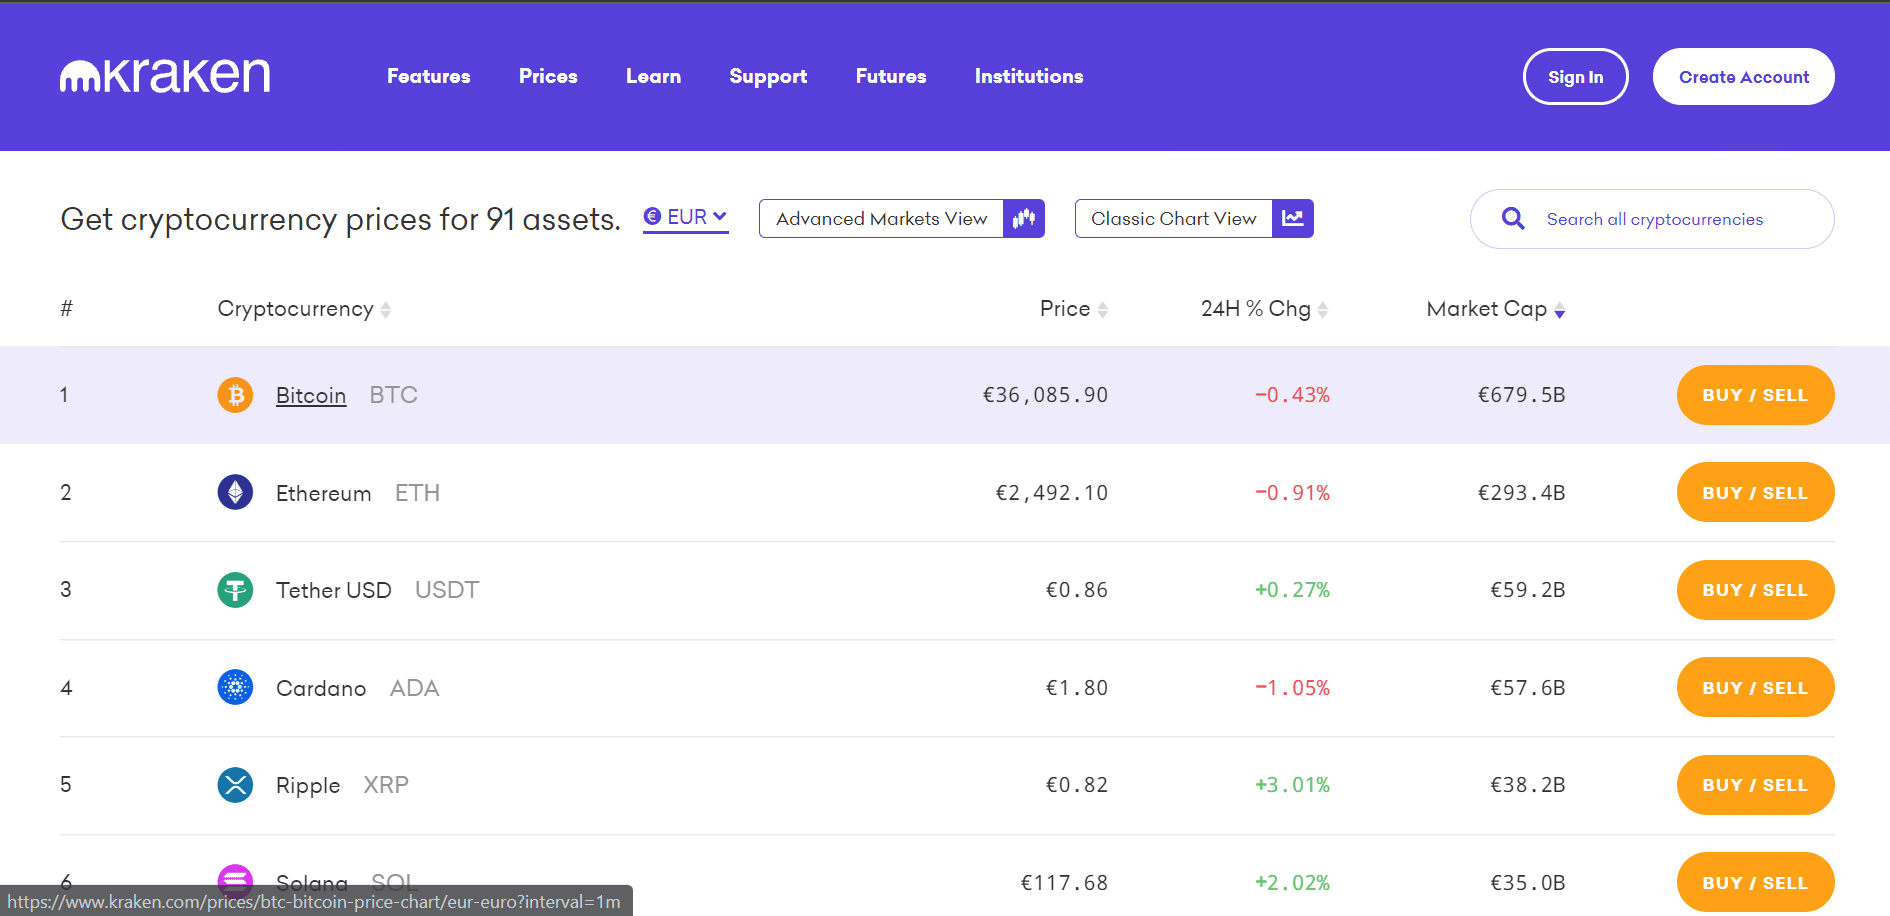Click BUY / SELL for Ripple
Screen dimensions: 1890x916
pyautogui.click(x=1755, y=785)
